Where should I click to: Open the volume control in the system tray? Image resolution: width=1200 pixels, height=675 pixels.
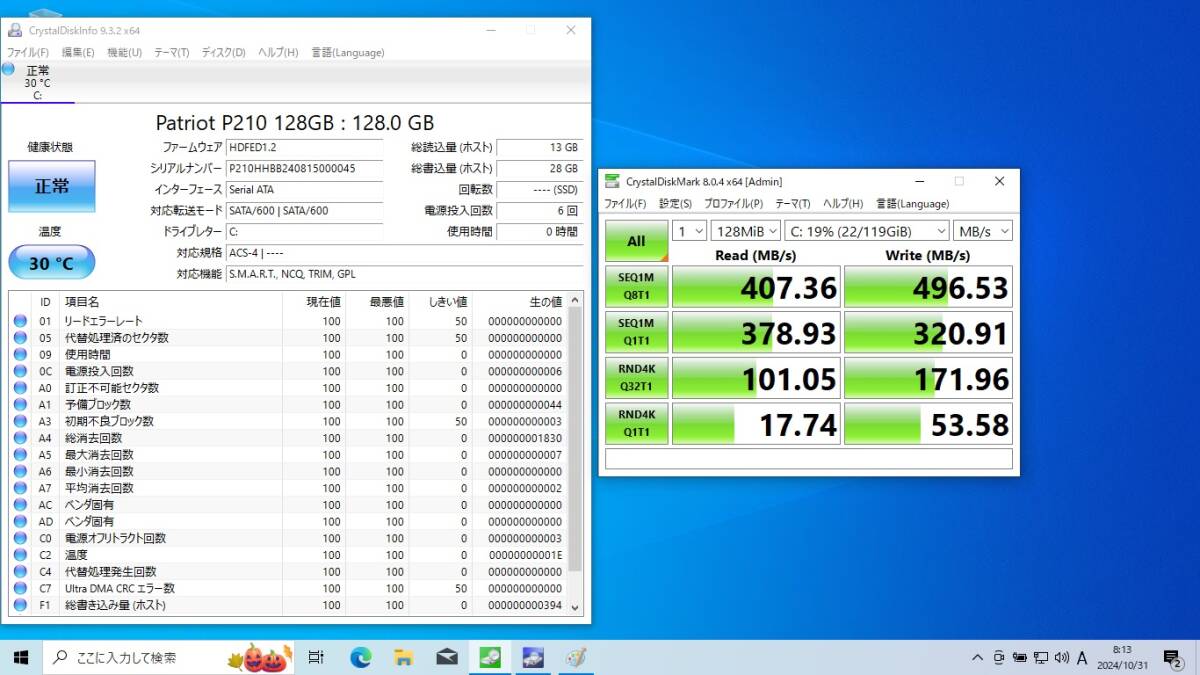click(1061, 657)
